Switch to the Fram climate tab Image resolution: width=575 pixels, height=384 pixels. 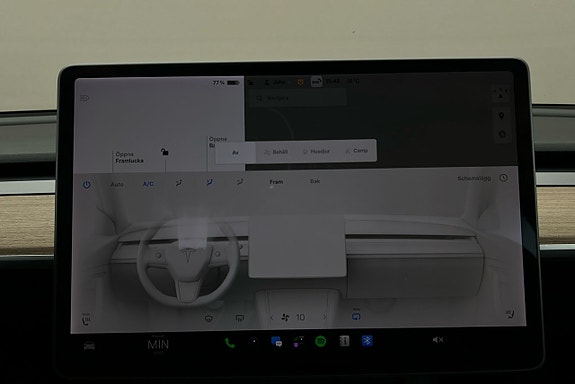point(276,182)
